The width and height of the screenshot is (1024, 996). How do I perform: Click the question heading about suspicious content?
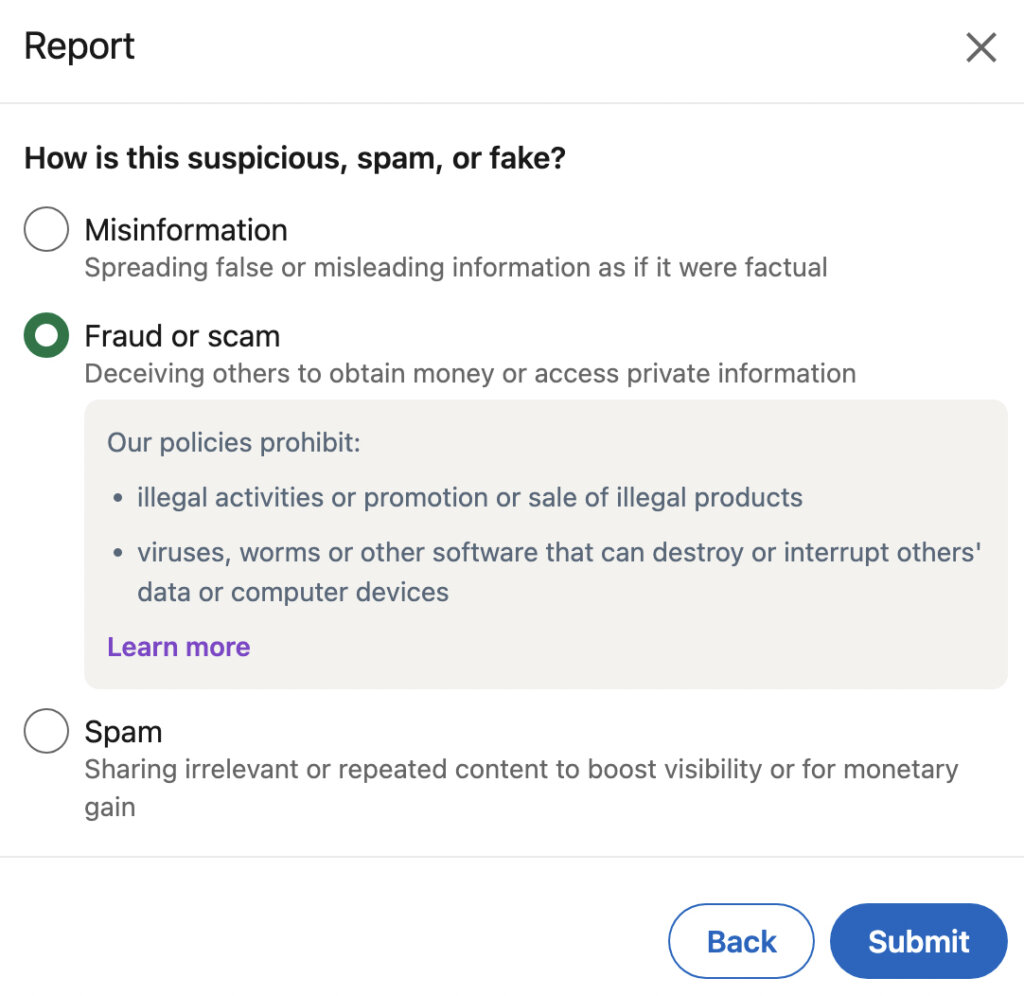293,157
